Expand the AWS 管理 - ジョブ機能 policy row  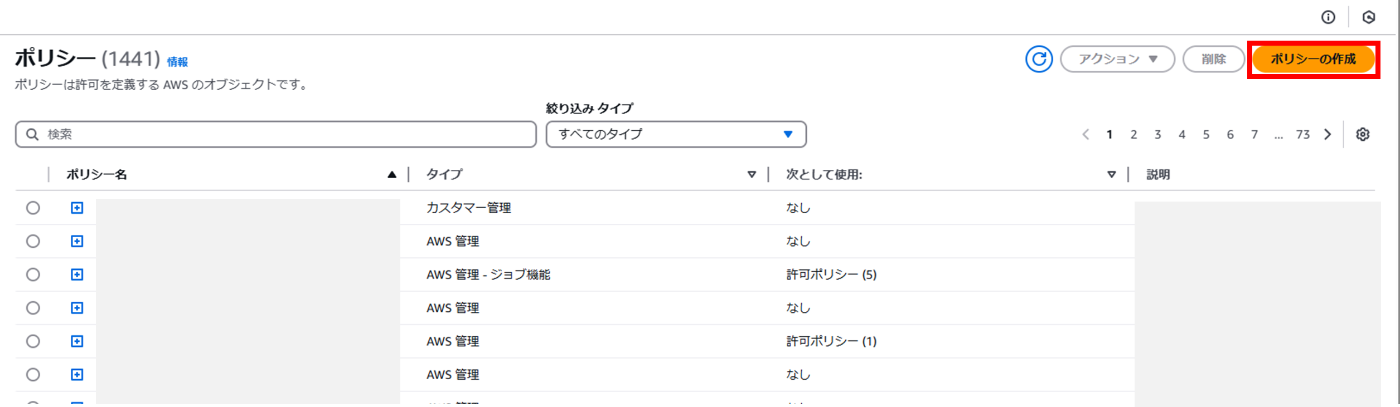point(77,274)
